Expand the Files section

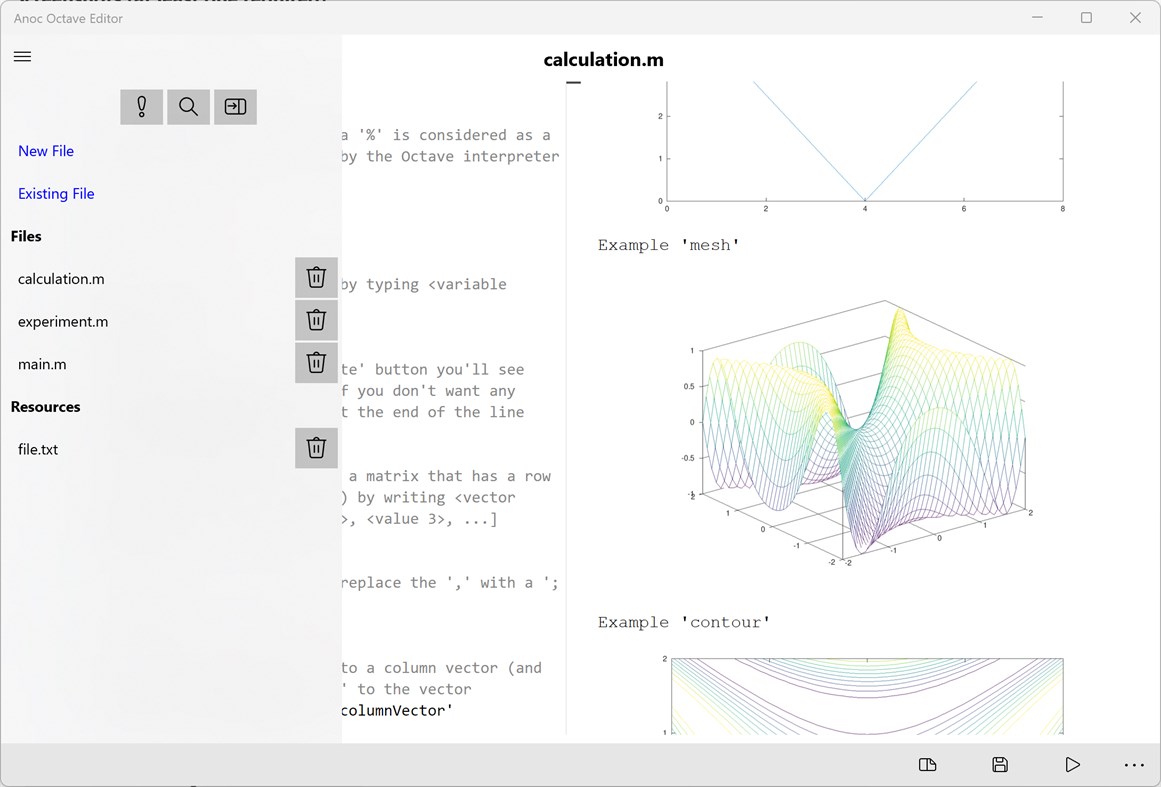click(x=26, y=236)
